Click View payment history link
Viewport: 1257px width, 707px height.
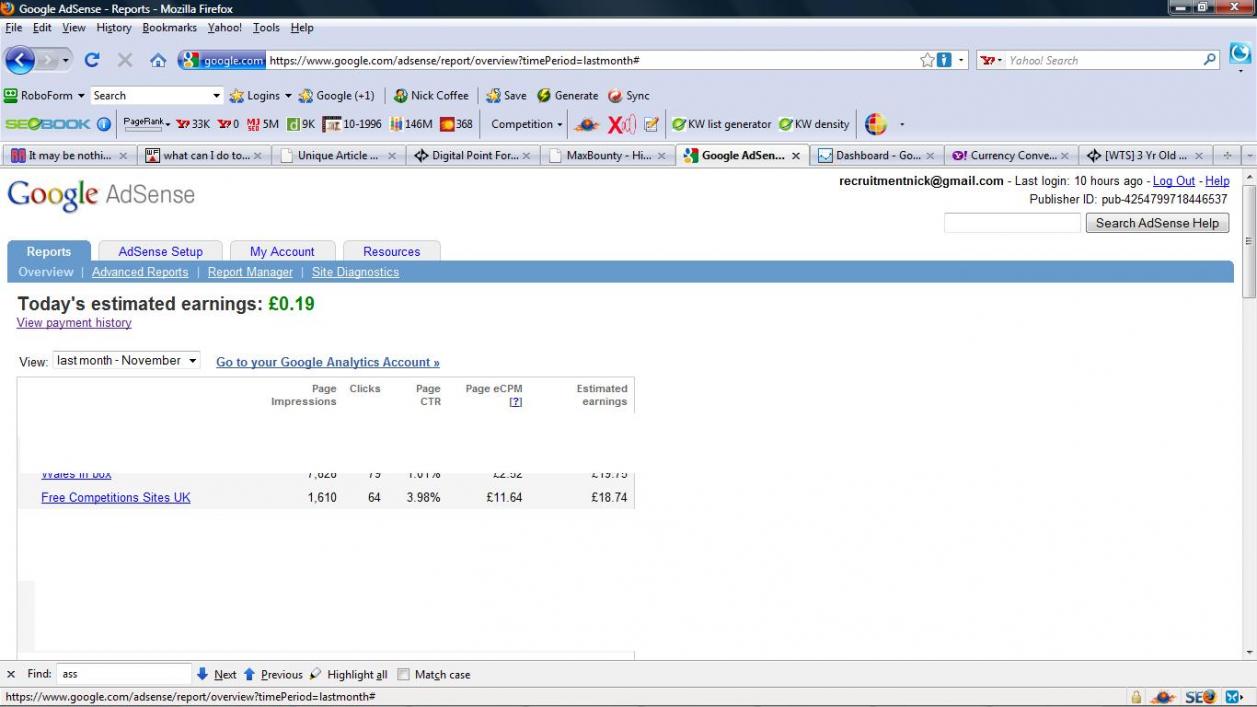tap(74, 323)
